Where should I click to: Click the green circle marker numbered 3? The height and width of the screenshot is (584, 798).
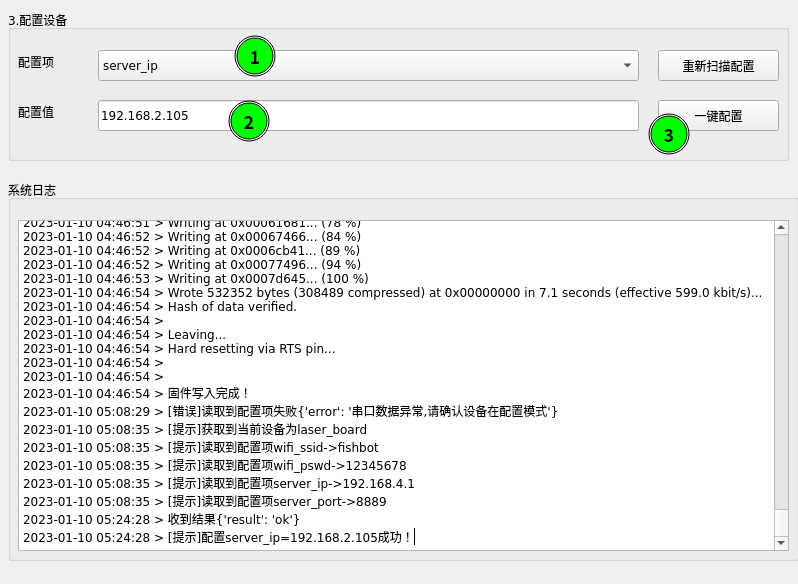pos(669,135)
